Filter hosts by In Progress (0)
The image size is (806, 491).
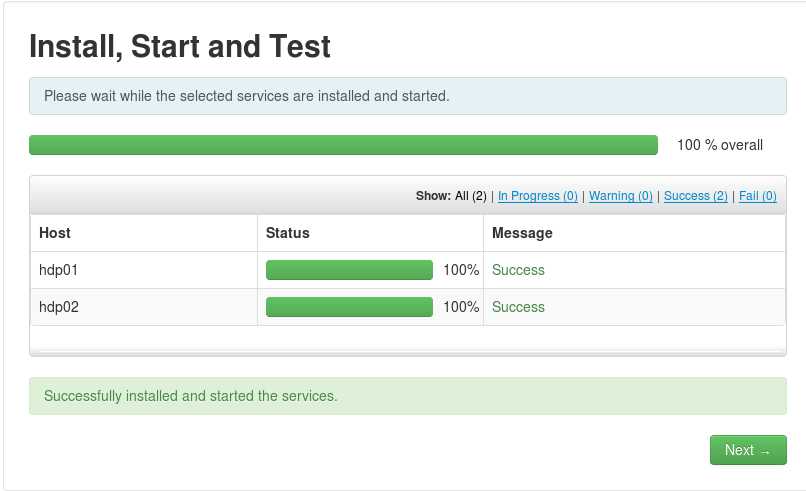pyautogui.click(x=537, y=196)
